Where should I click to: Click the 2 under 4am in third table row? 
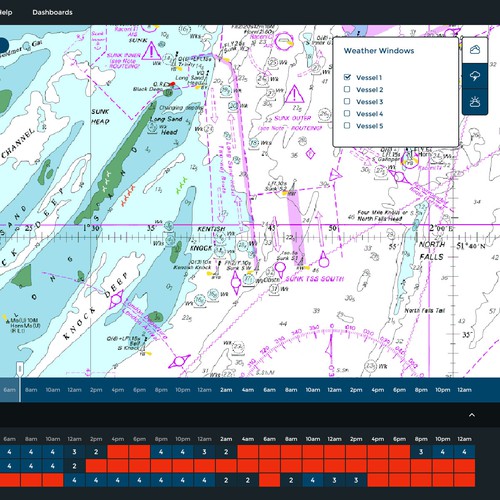[248, 480]
